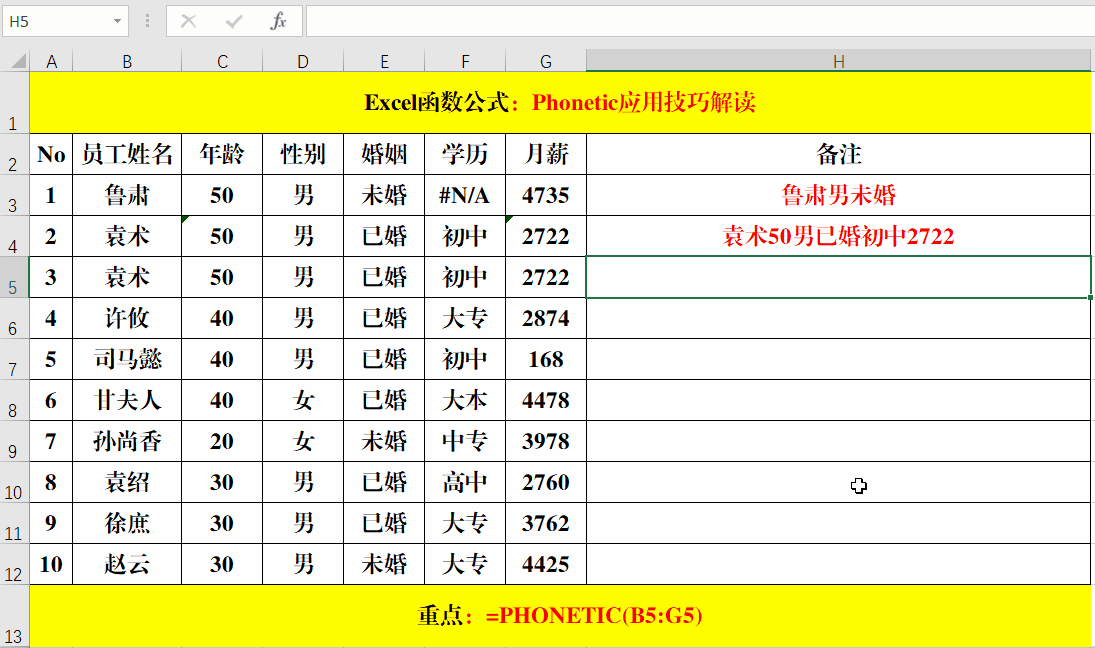Select row 8 header
The height and width of the screenshot is (648, 1095).
[x=15, y=400]
